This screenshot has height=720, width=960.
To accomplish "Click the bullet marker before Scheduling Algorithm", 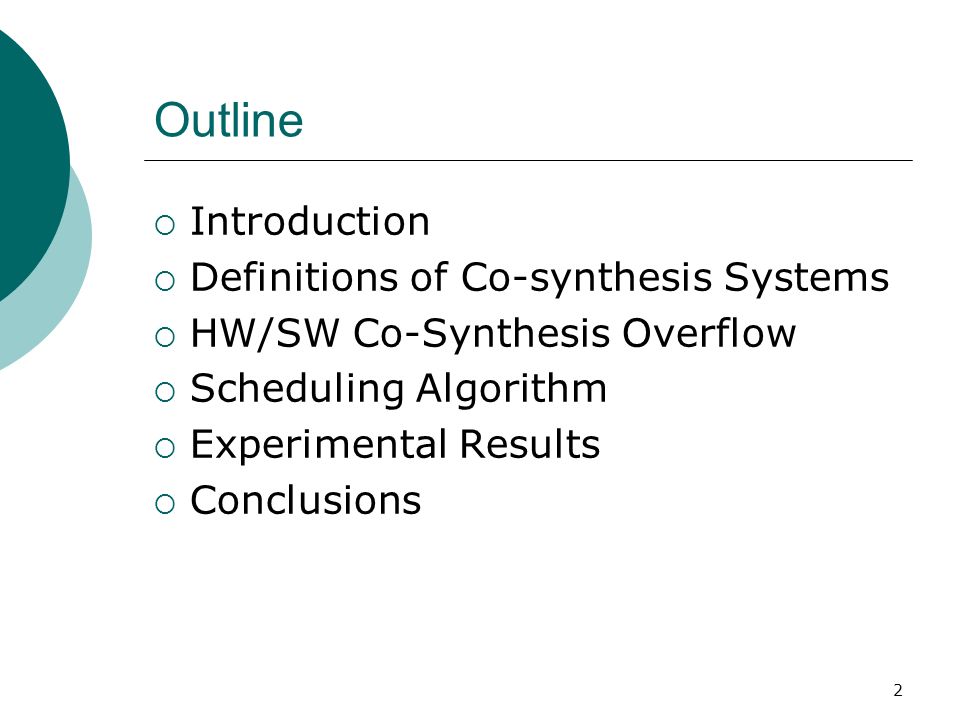I will point(165,392).
